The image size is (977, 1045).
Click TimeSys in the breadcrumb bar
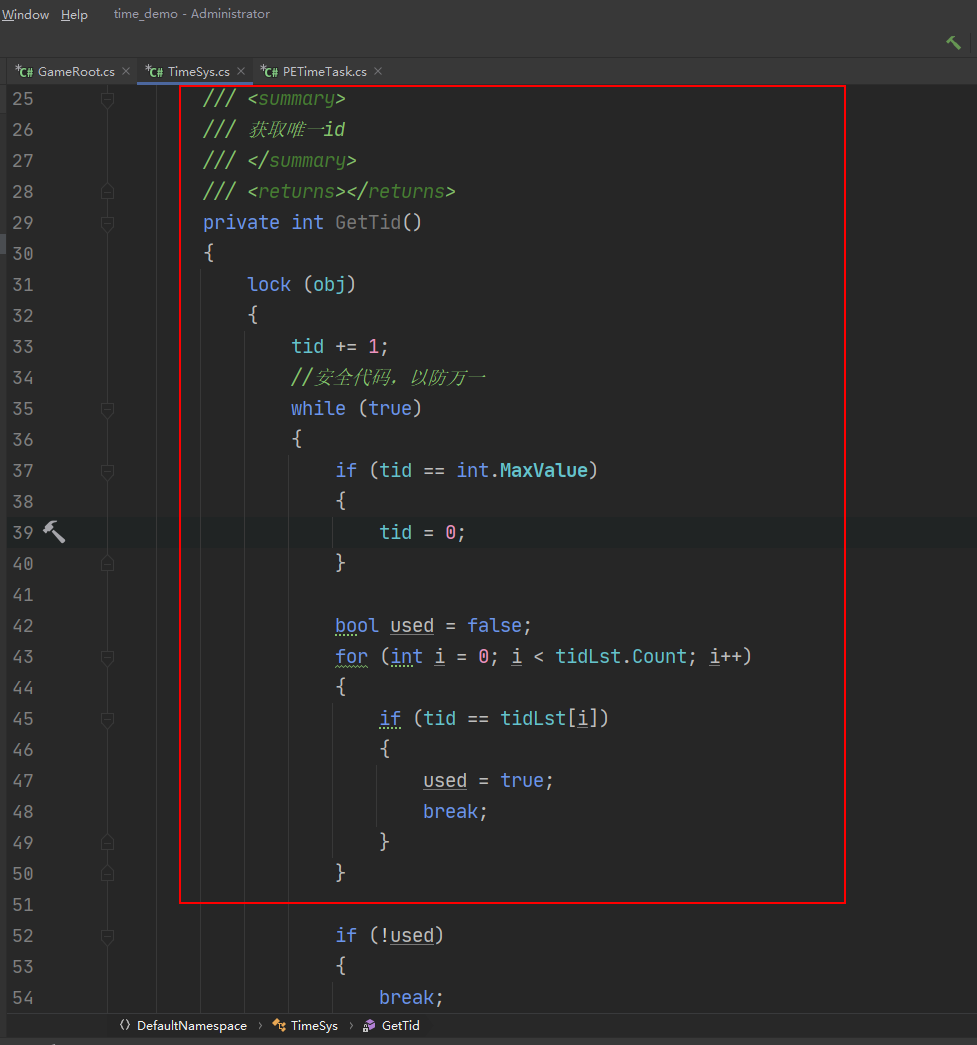click(x=315, y=1026)
